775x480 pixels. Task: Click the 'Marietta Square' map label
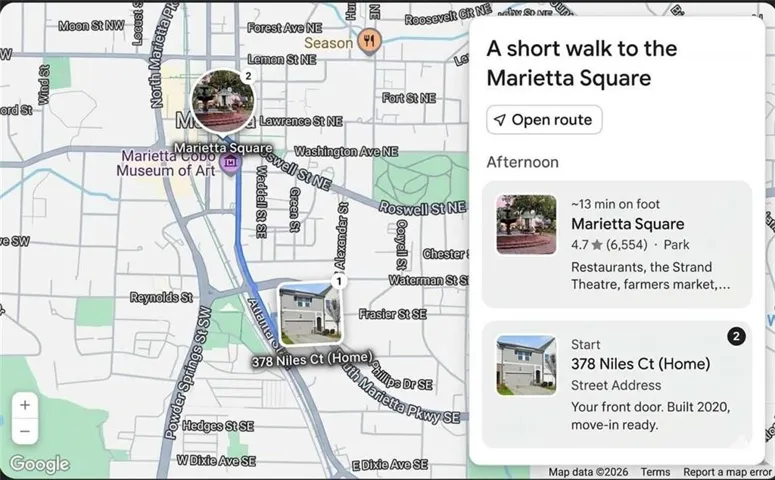(x=223, y=148)
